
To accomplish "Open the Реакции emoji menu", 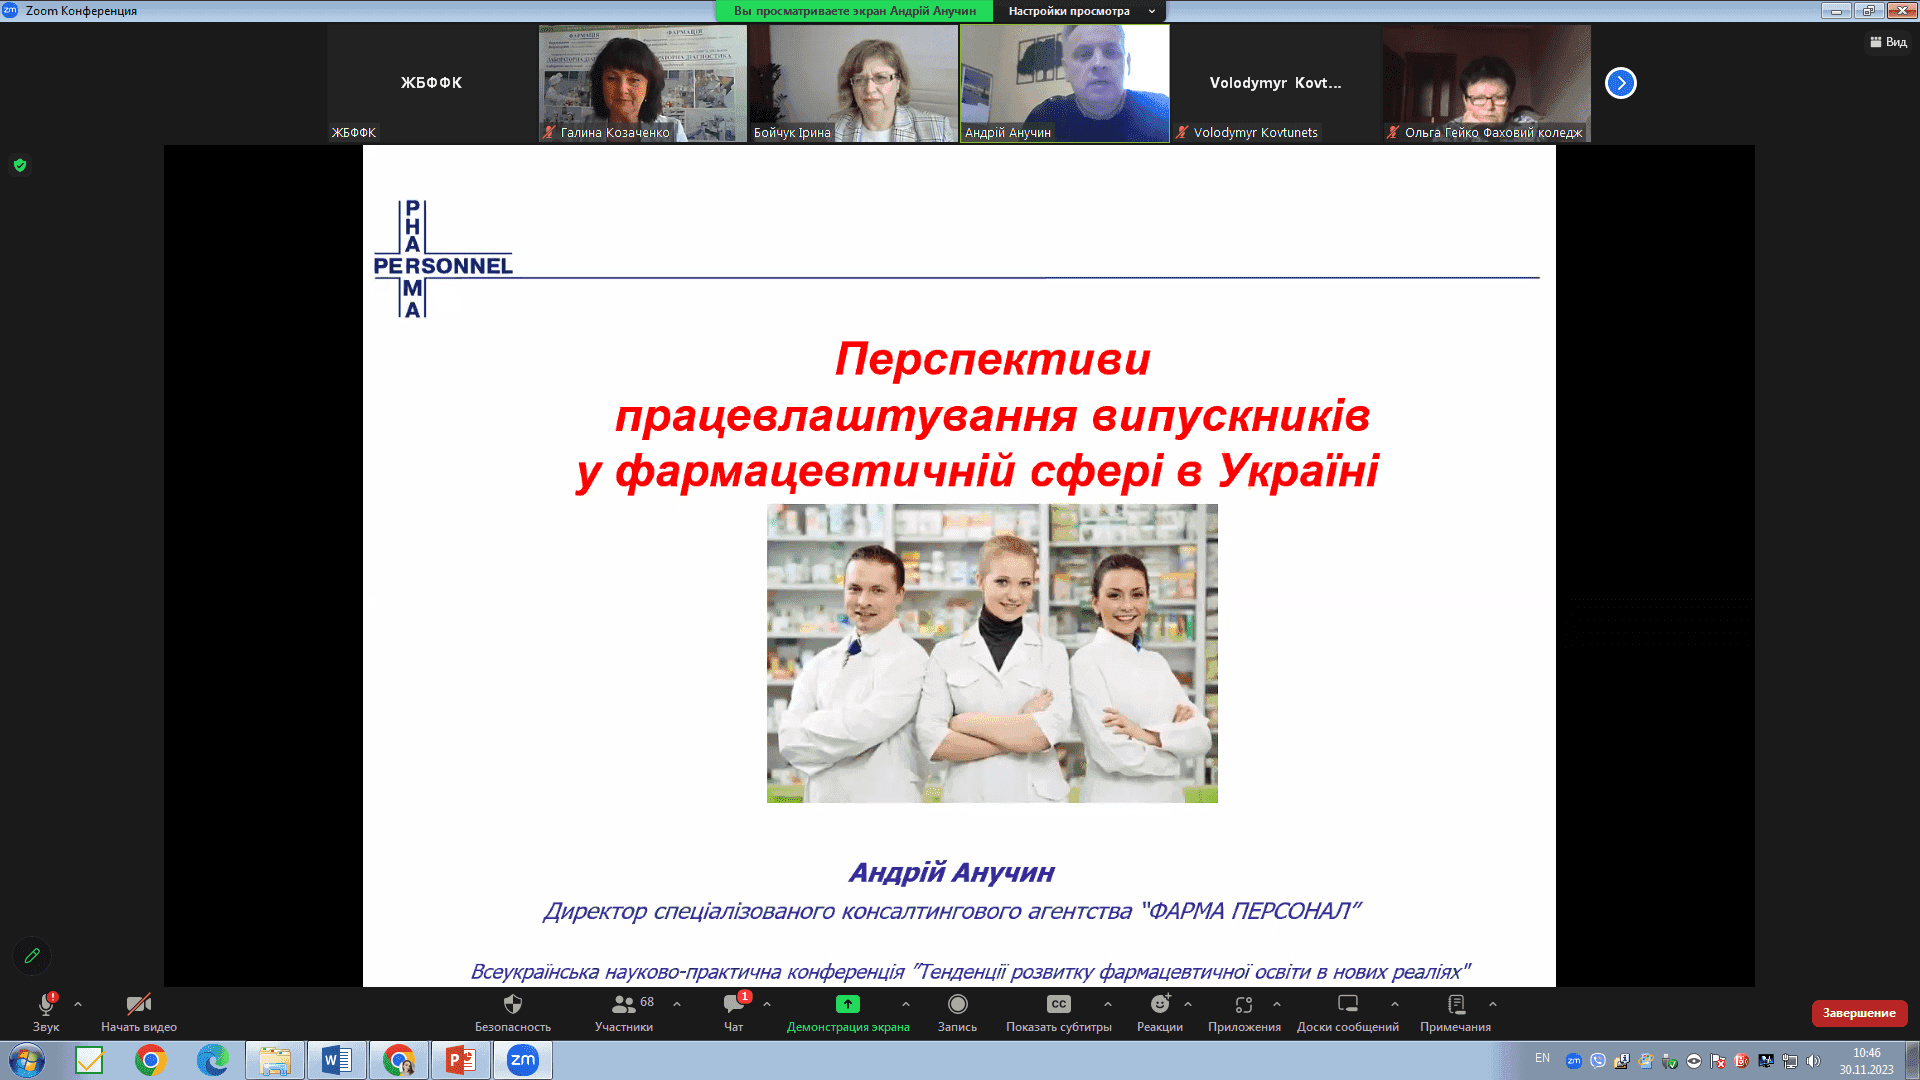I will (x=1160, y=1012).
